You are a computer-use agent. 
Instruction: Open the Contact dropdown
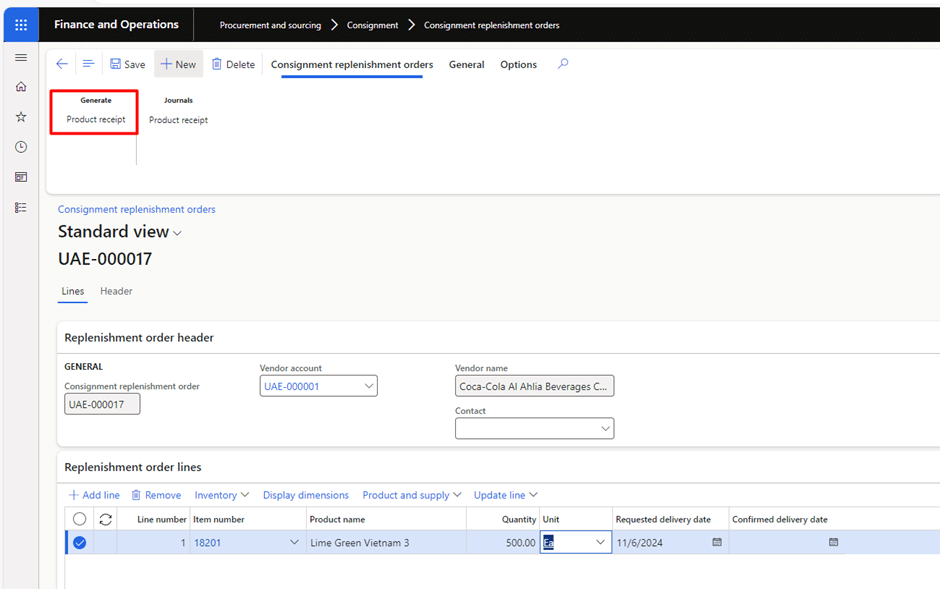605,428
